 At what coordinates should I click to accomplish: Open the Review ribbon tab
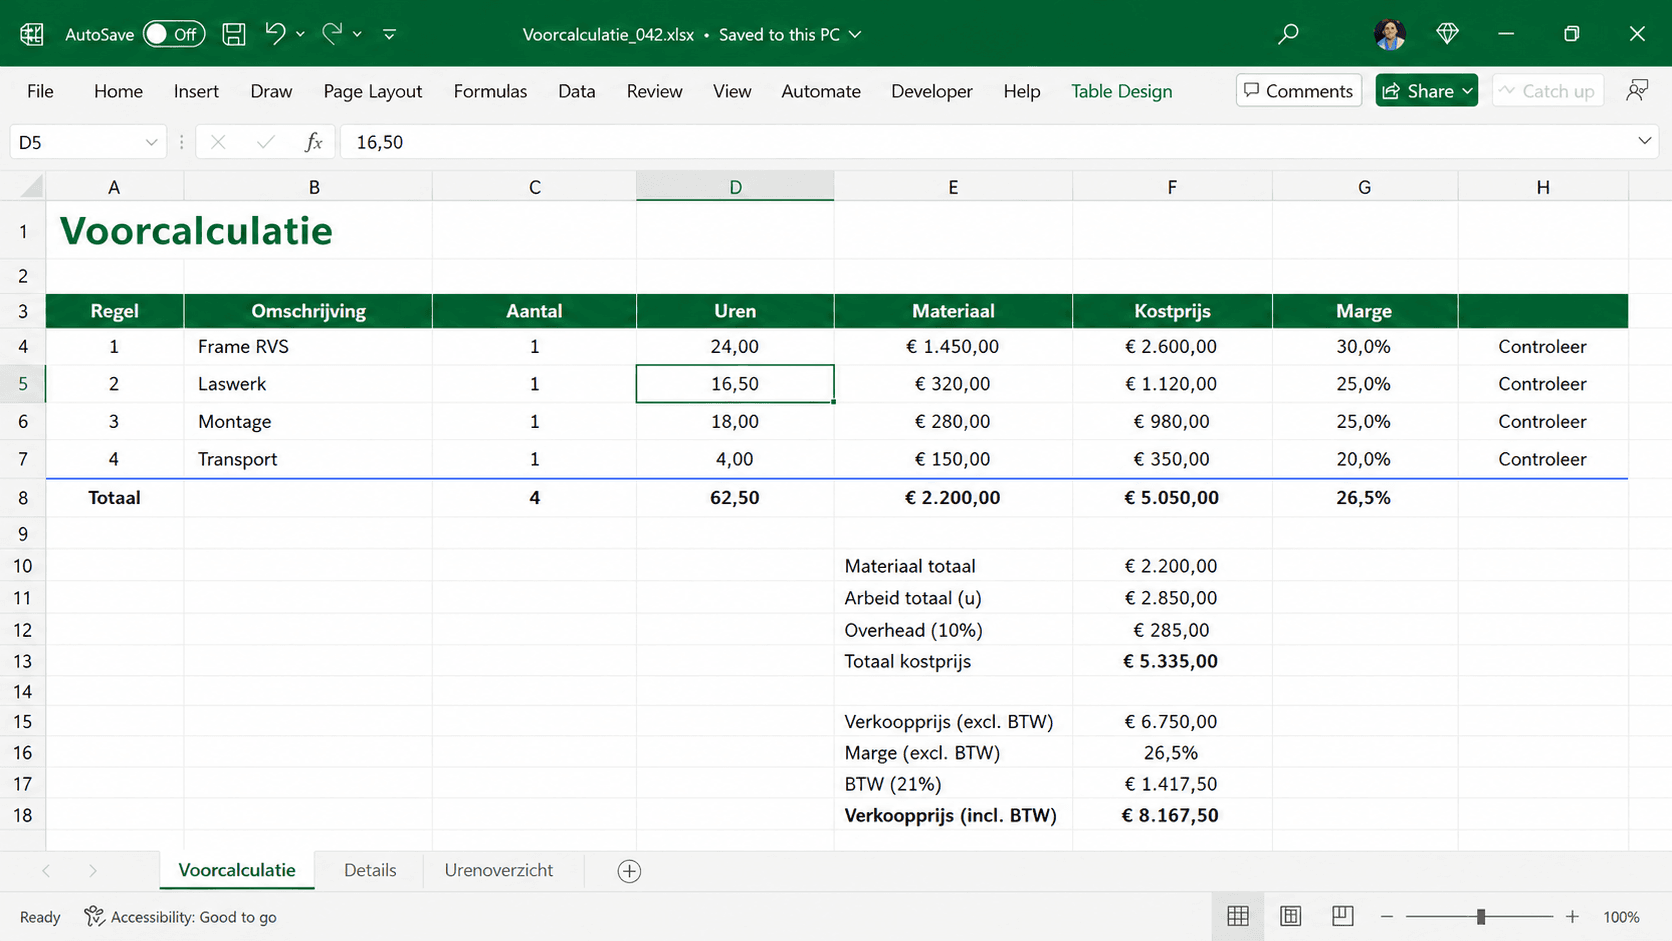pyautogui.click(x=655, y=91)
